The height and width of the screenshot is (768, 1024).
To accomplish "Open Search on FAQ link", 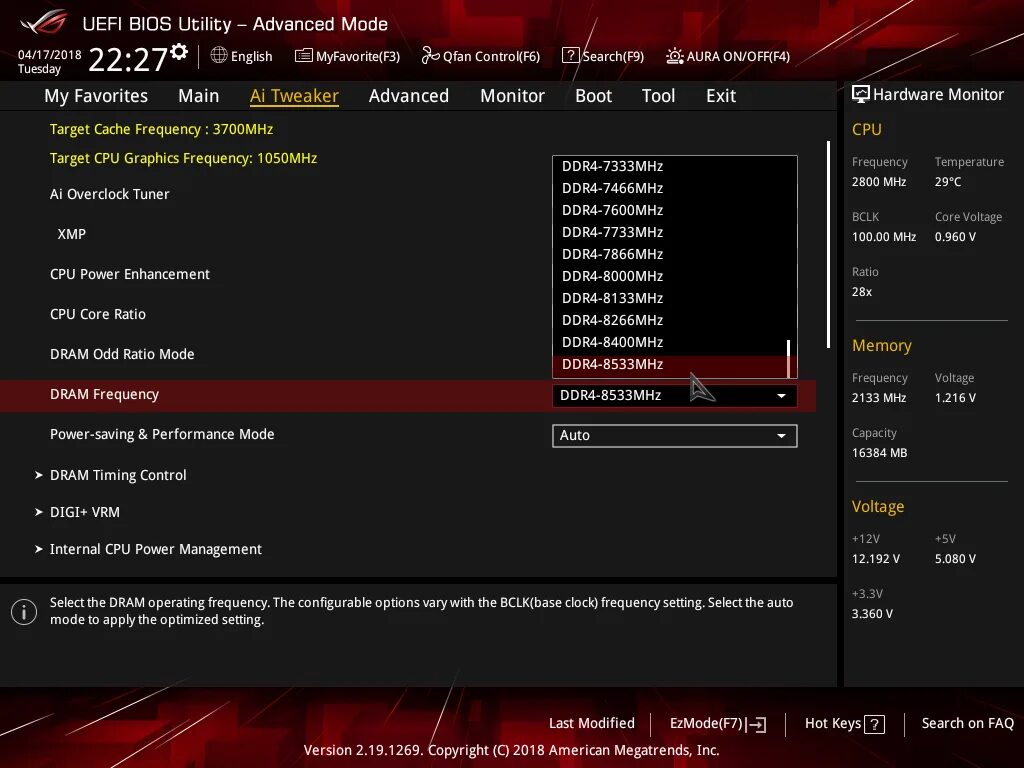I will tap(967, 724).
